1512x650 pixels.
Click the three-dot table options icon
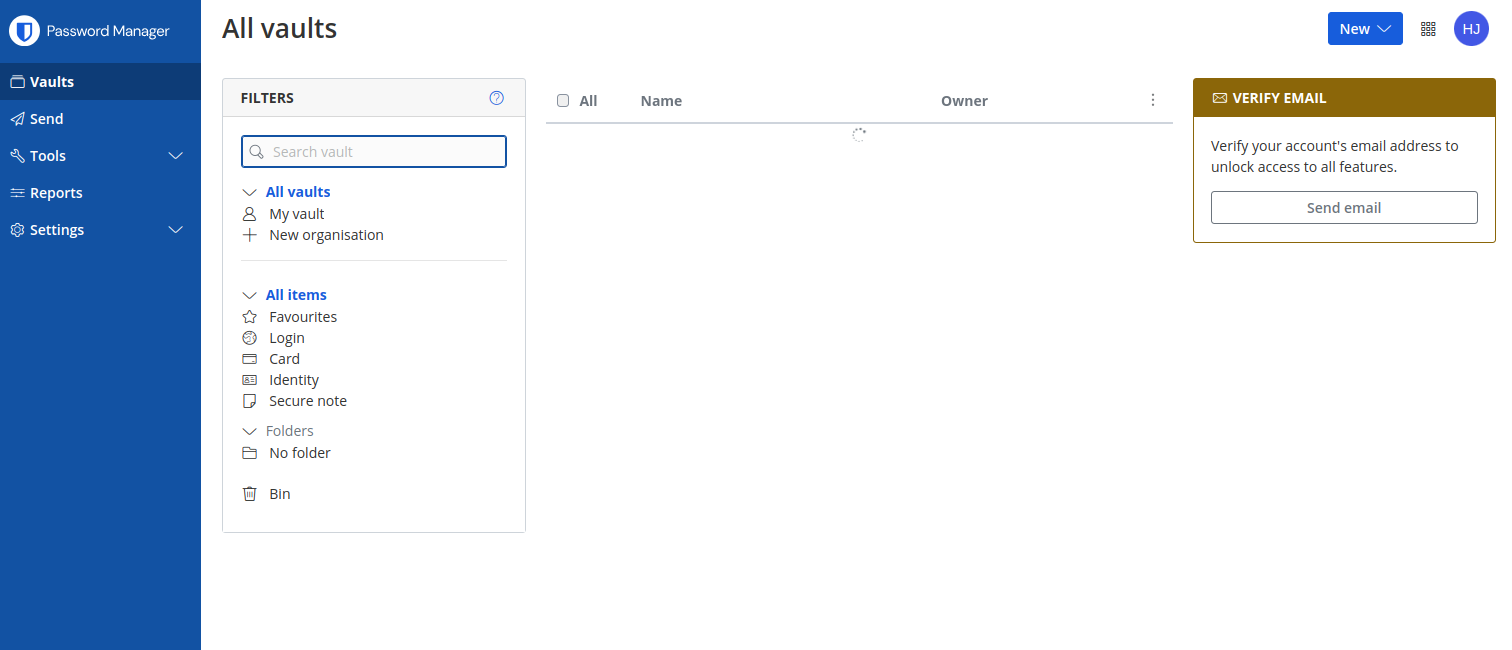[x=1152, y=100]
